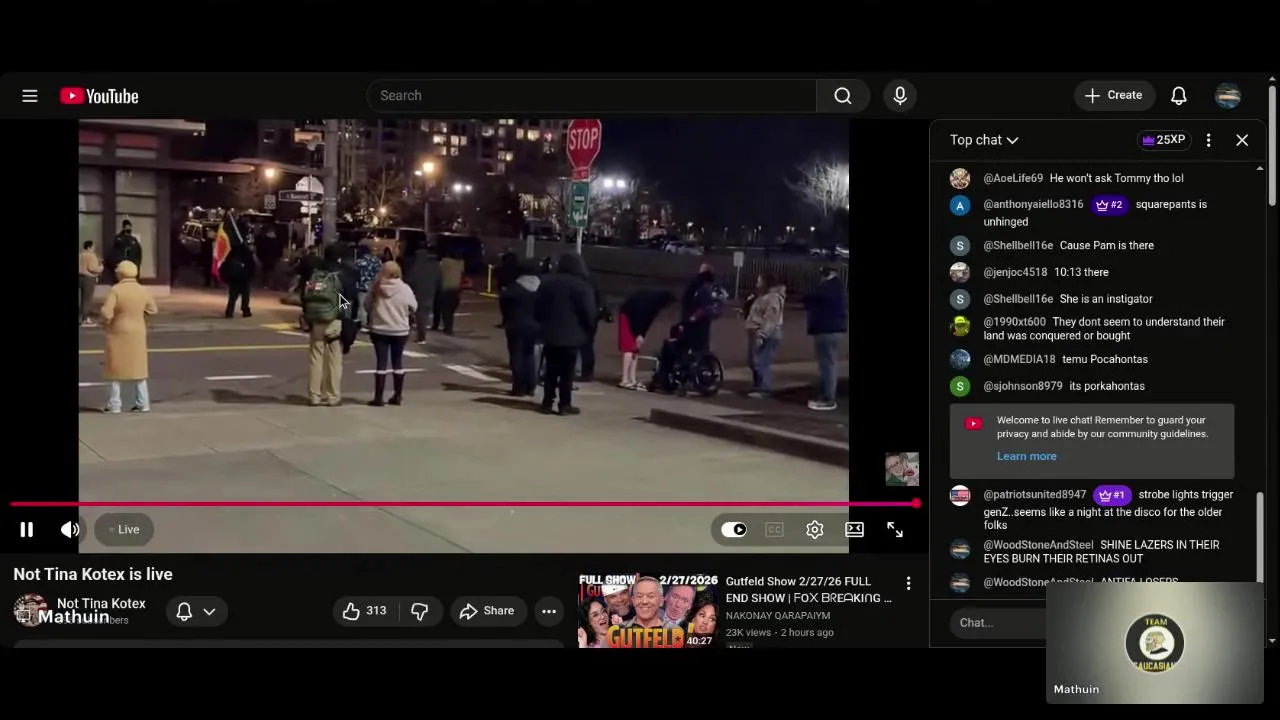Click @AoeLife69 avatar in chat

960,178
